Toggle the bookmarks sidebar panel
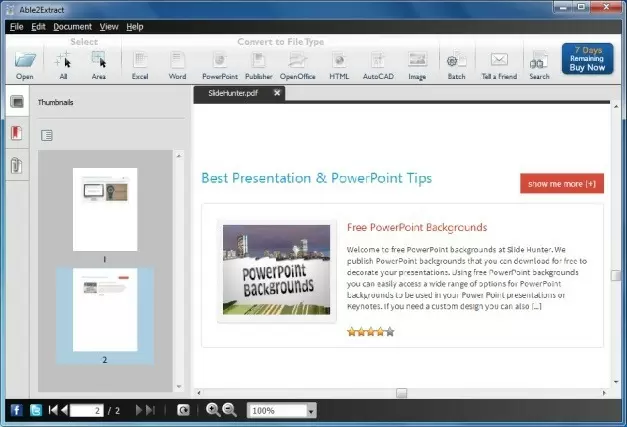This screenshot has width=627, height=427. pyautogui.click(x=16, y=133)
